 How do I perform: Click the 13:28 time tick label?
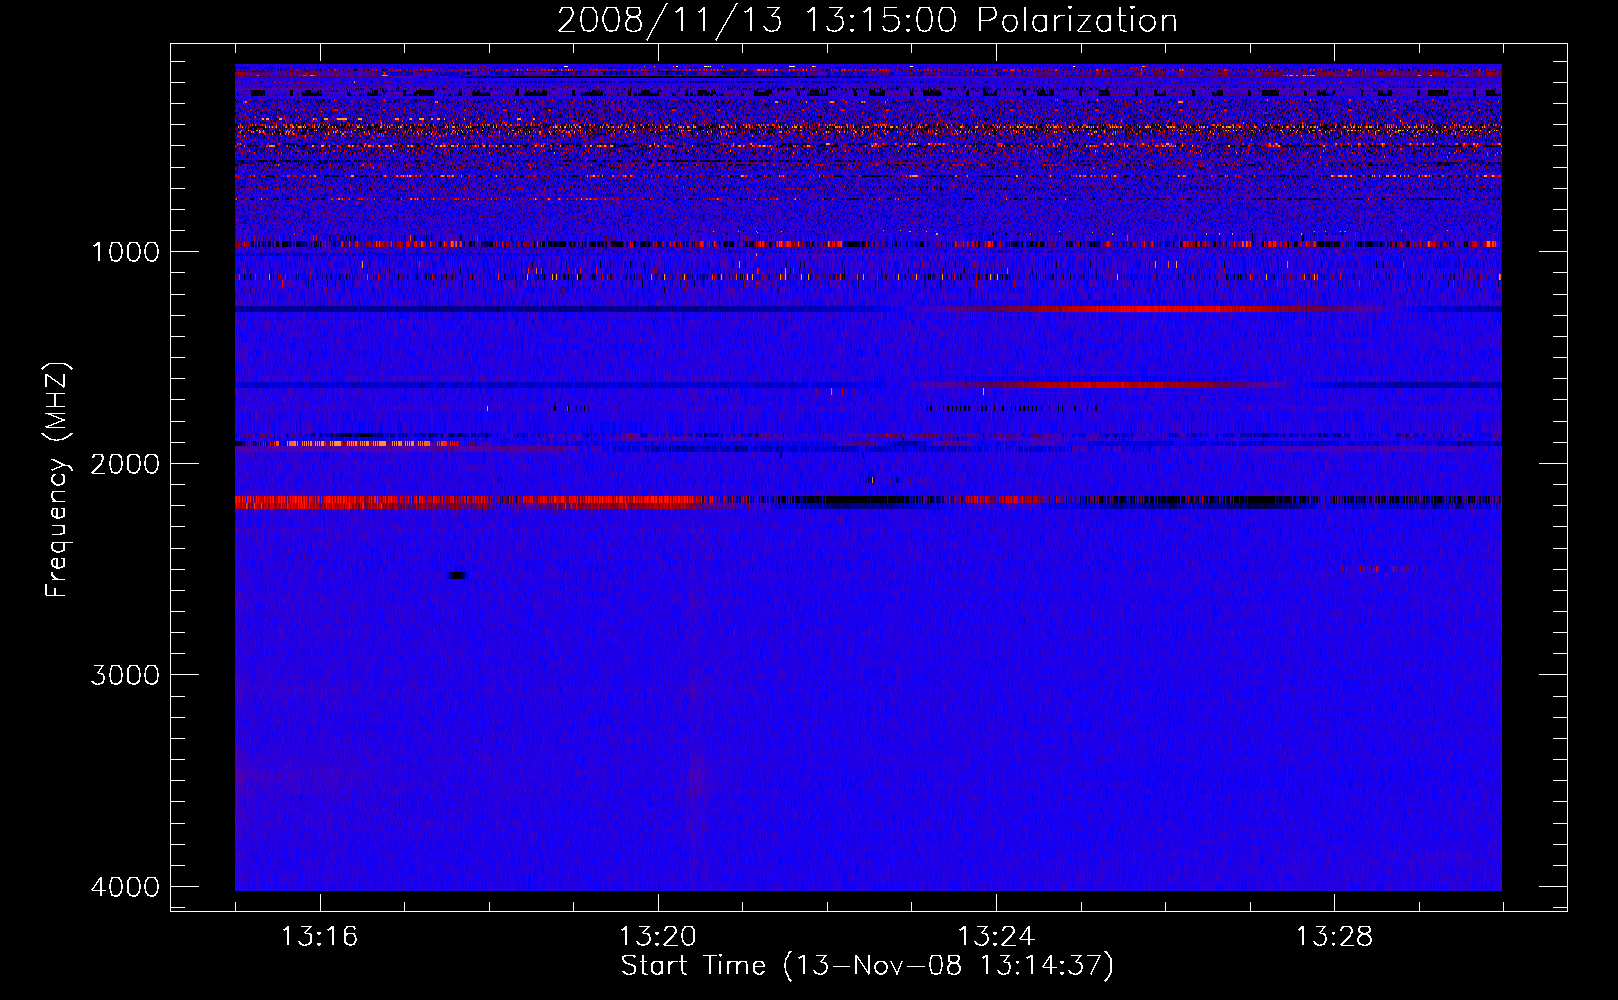(x=1334, y=936)
